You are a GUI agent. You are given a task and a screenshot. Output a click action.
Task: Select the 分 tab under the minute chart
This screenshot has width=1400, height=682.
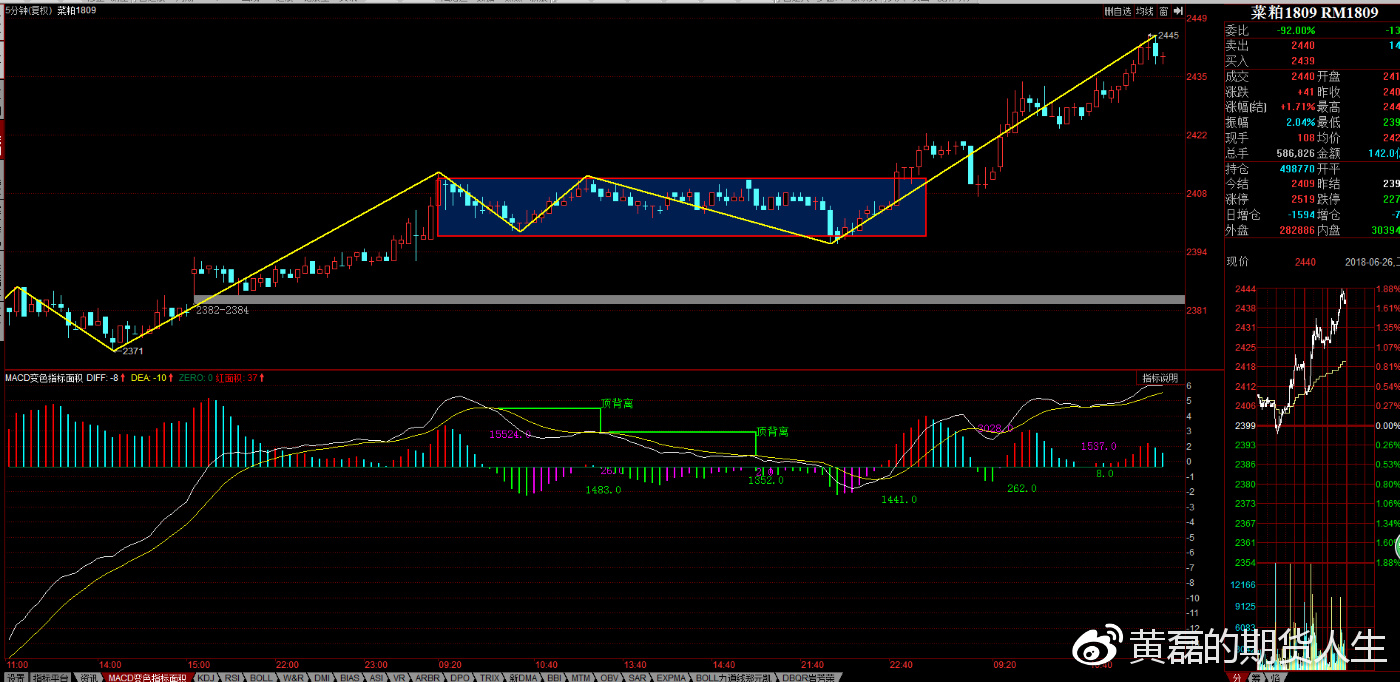(x=1237, y=677)
